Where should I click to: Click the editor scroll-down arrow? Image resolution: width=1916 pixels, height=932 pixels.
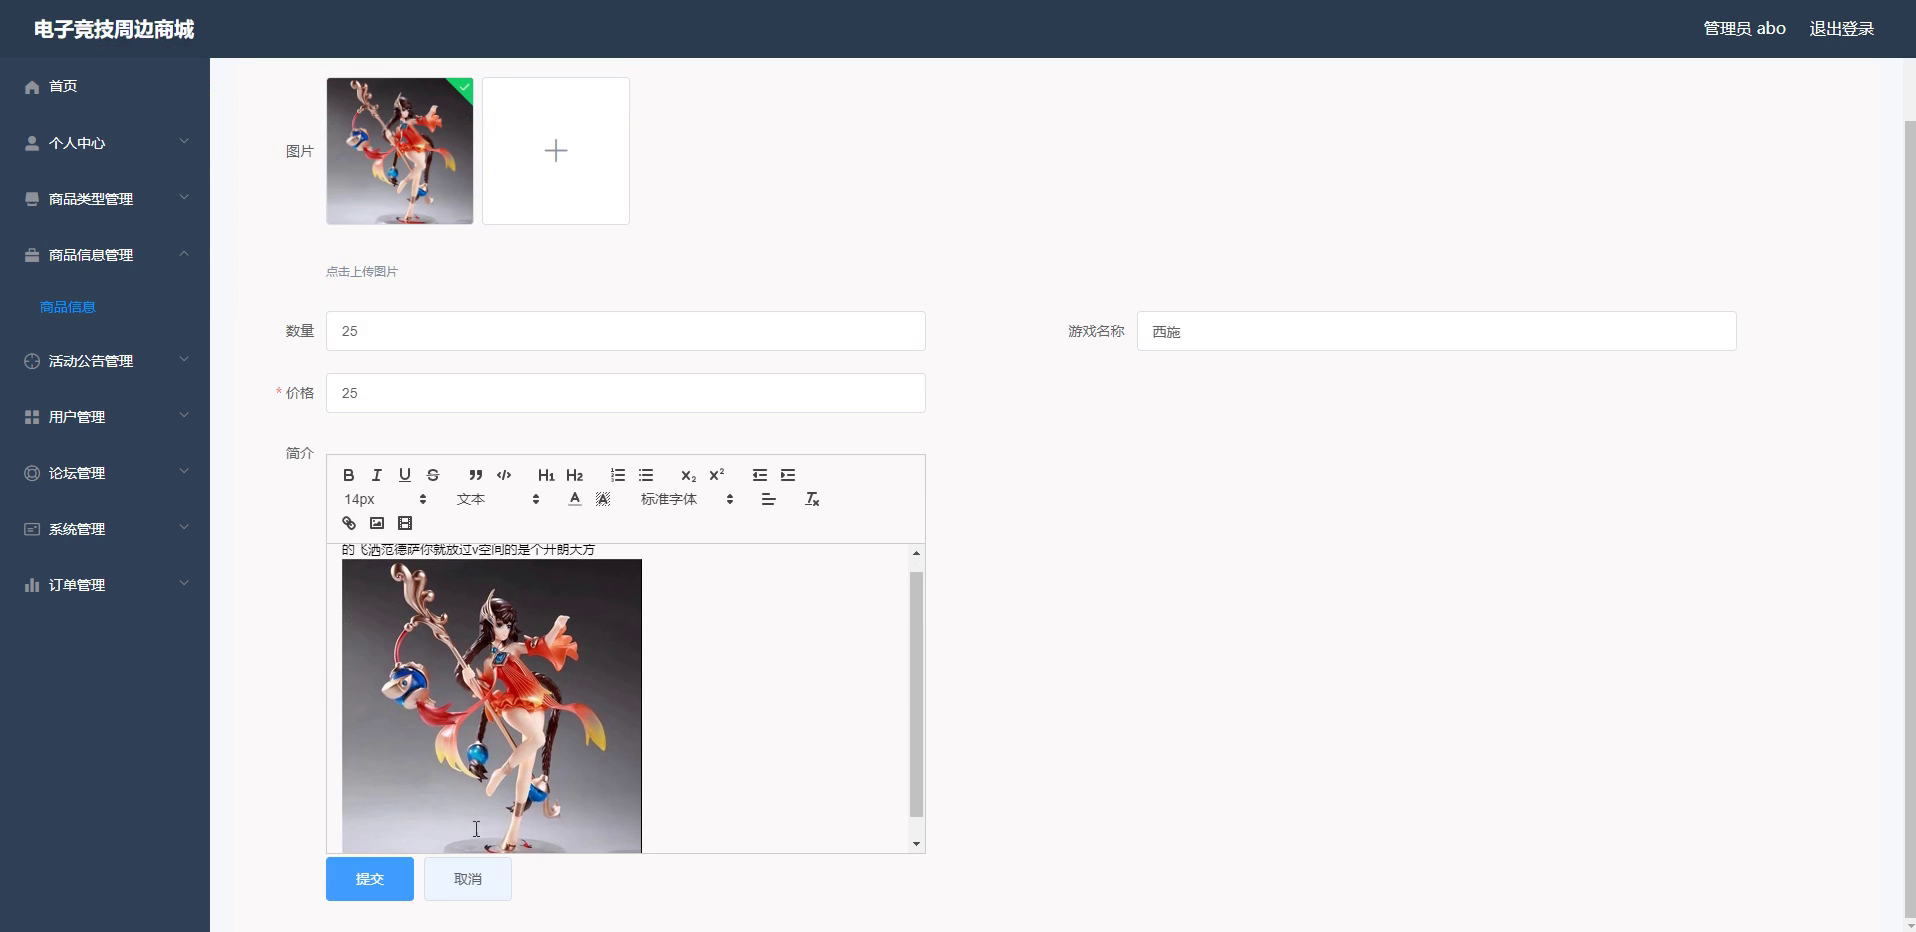point(916,844)
